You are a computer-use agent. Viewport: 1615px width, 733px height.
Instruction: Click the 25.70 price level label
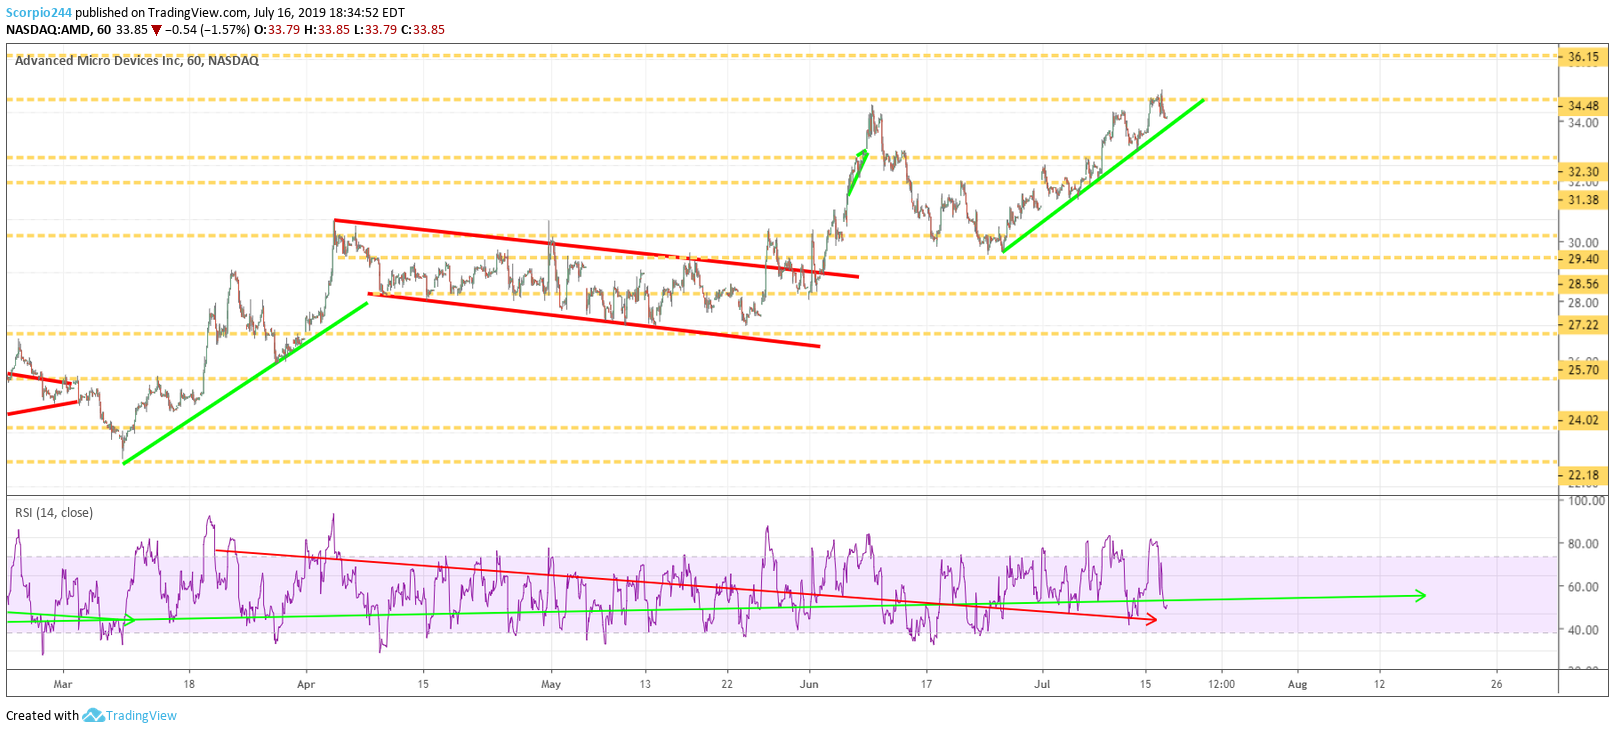[1583, 370]
